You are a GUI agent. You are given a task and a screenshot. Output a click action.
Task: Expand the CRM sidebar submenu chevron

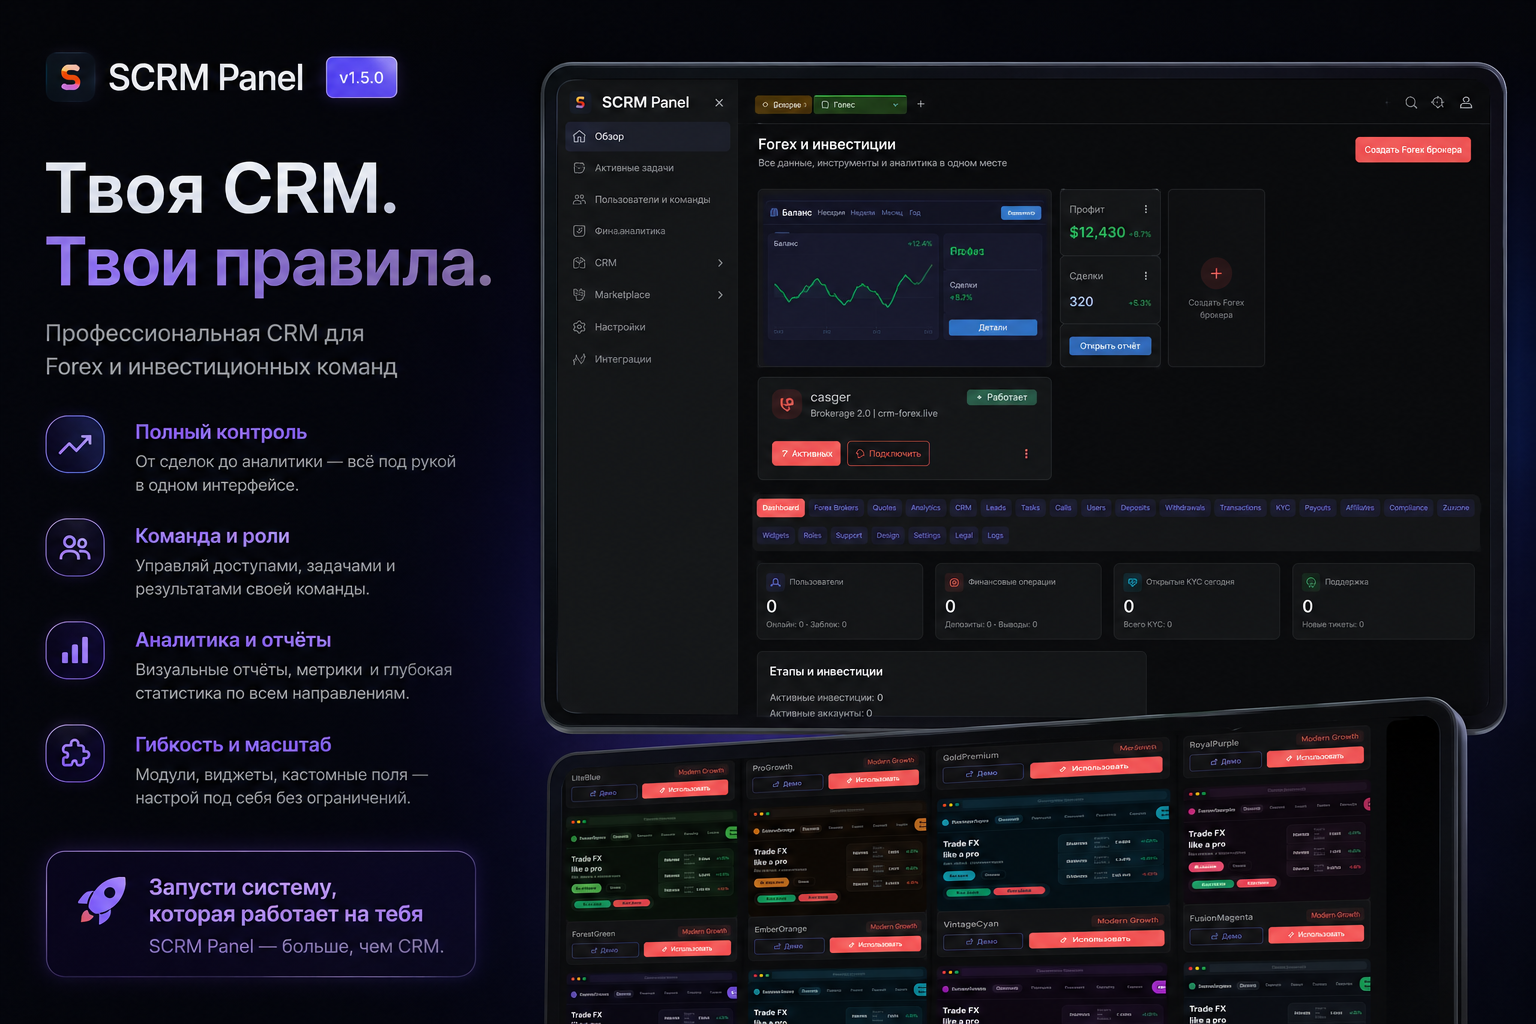pos(720,263)
